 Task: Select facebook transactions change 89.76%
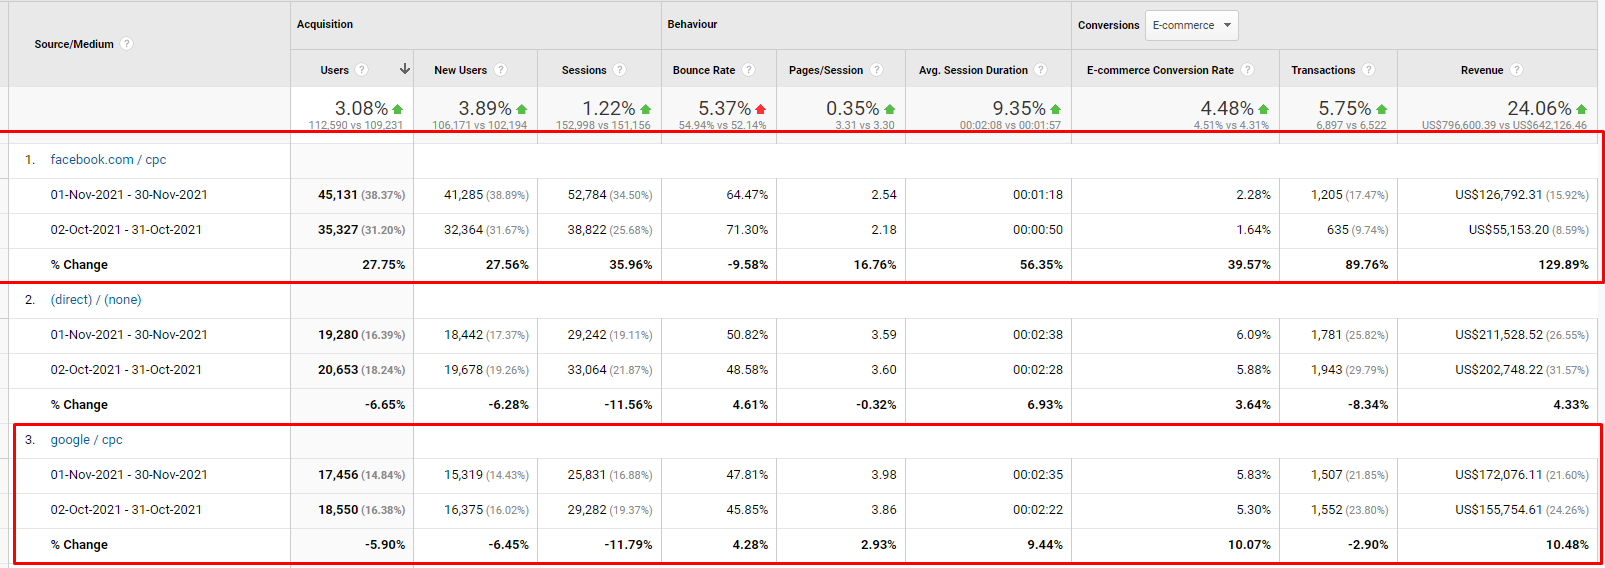(x=1367, y=265)
